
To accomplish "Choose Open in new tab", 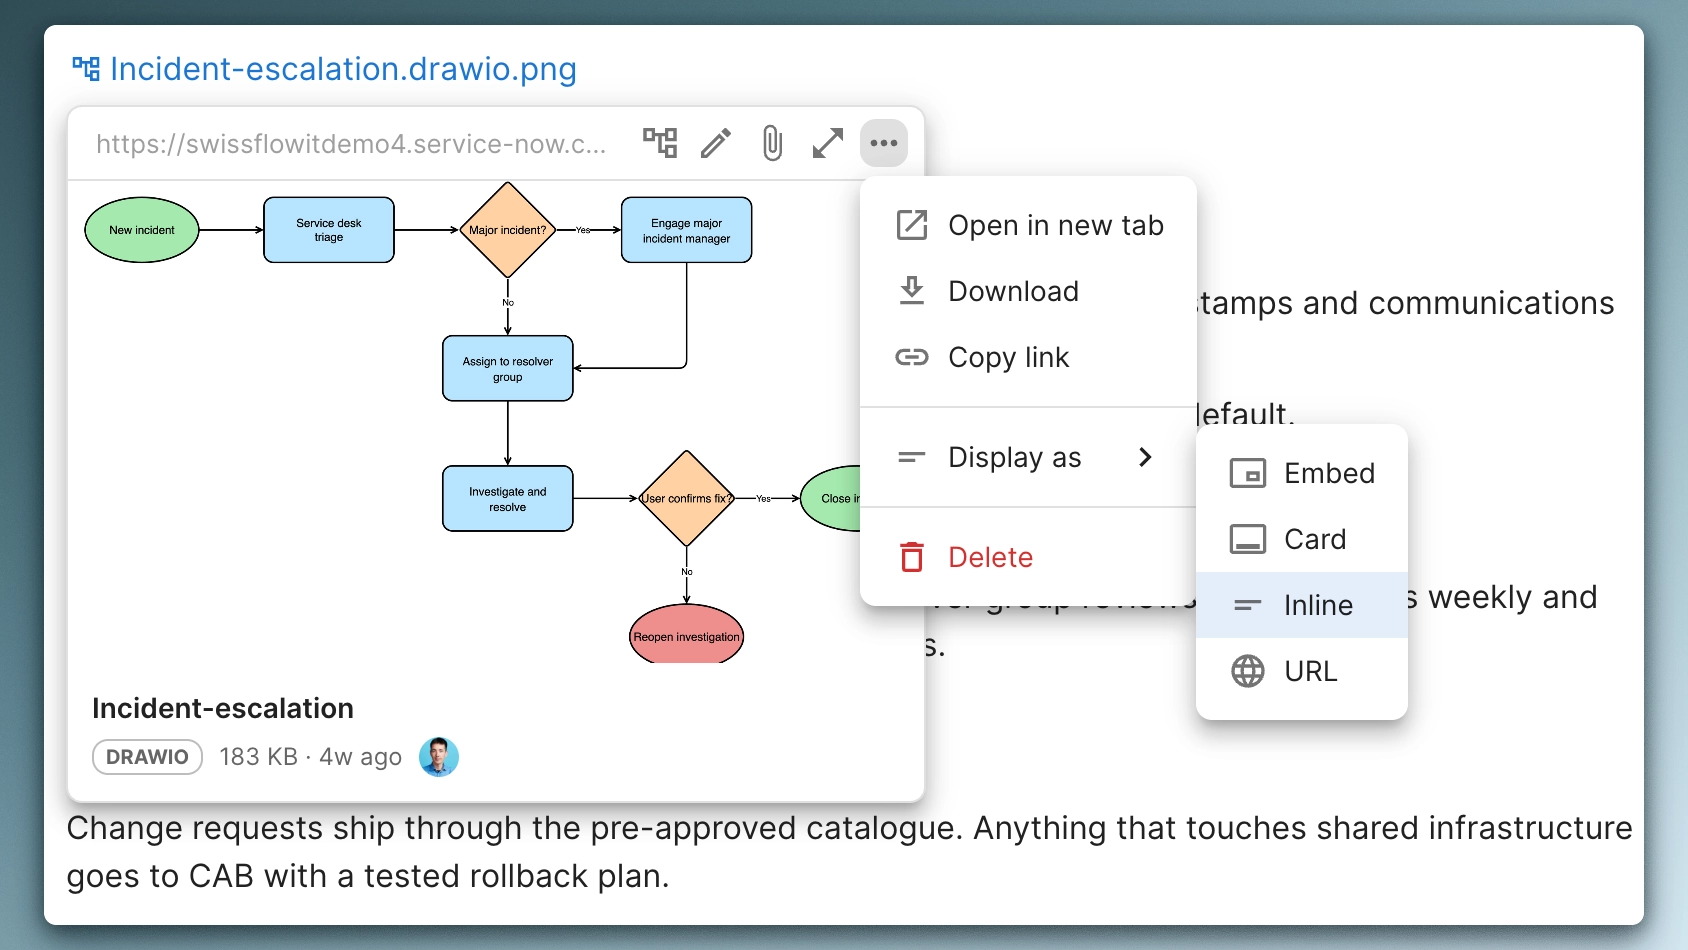I will tap(1028, 225).
